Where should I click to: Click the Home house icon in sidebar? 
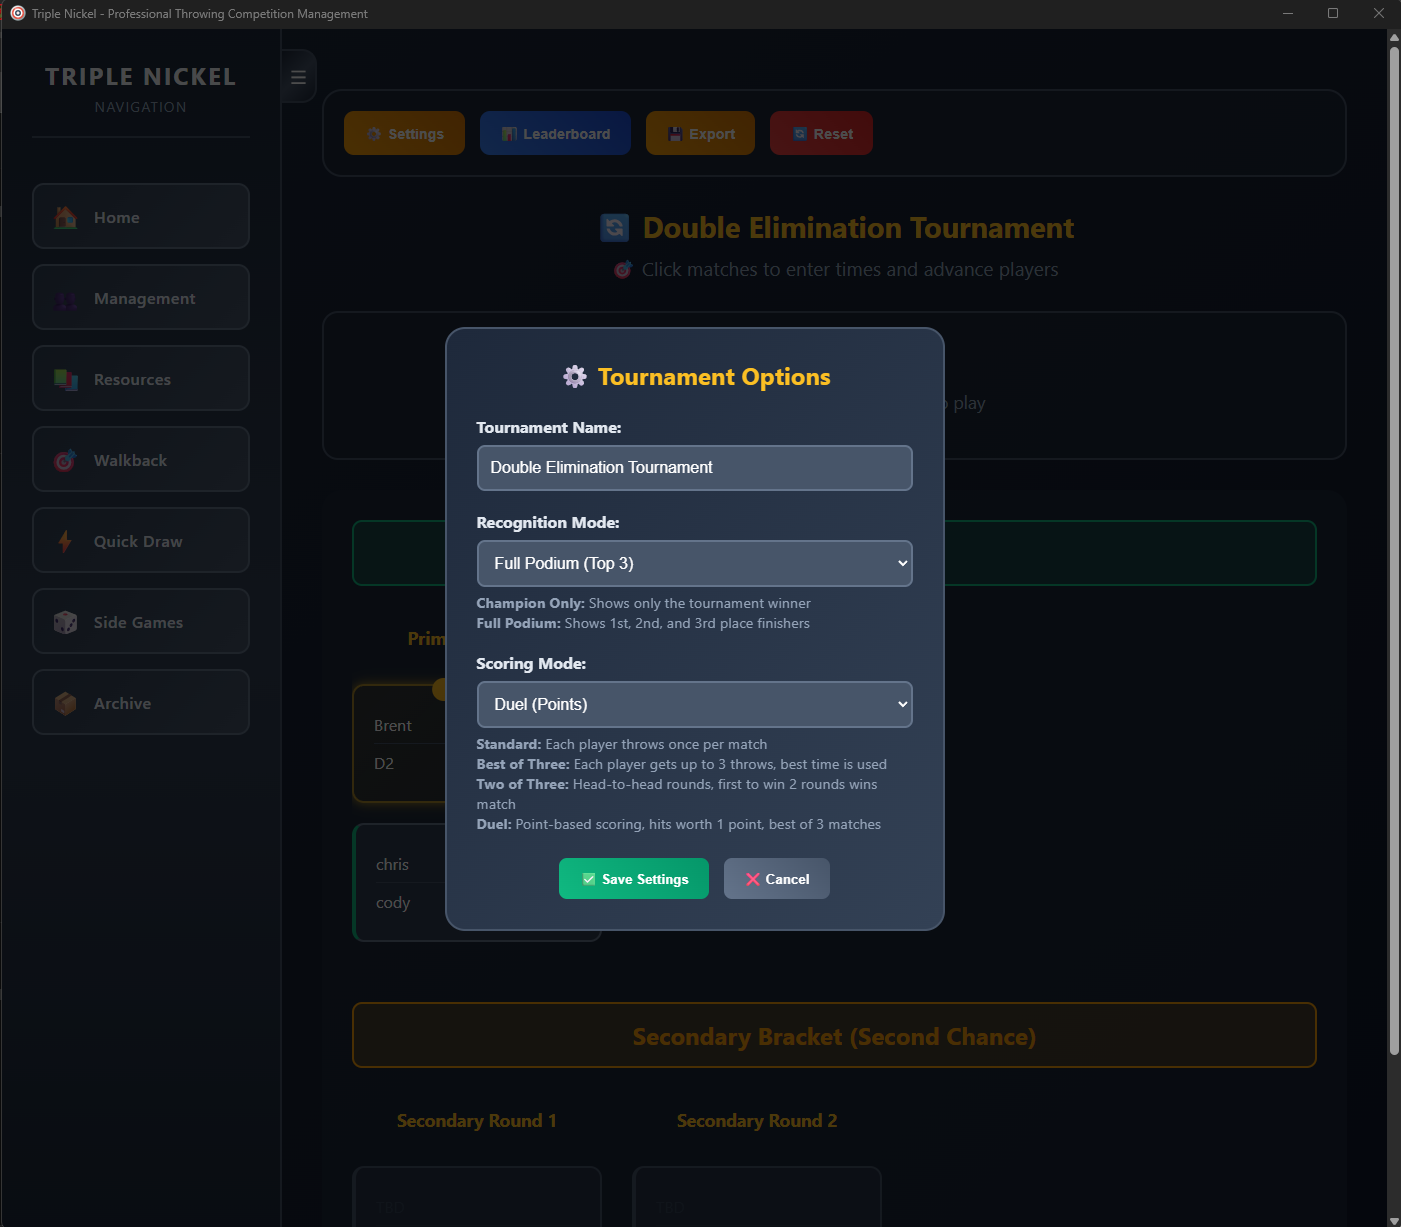point(66,217)
